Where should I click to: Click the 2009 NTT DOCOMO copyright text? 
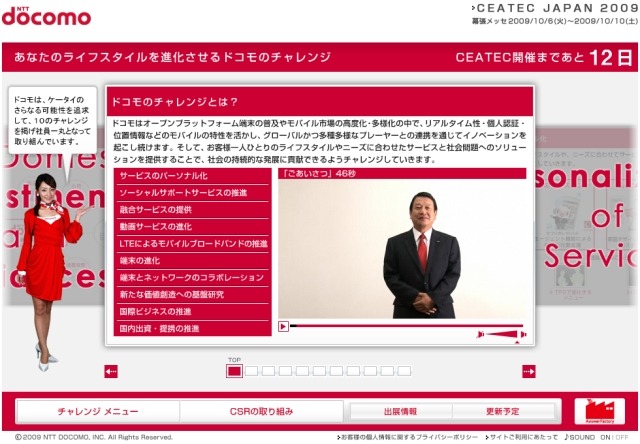[x=94, y=437]
